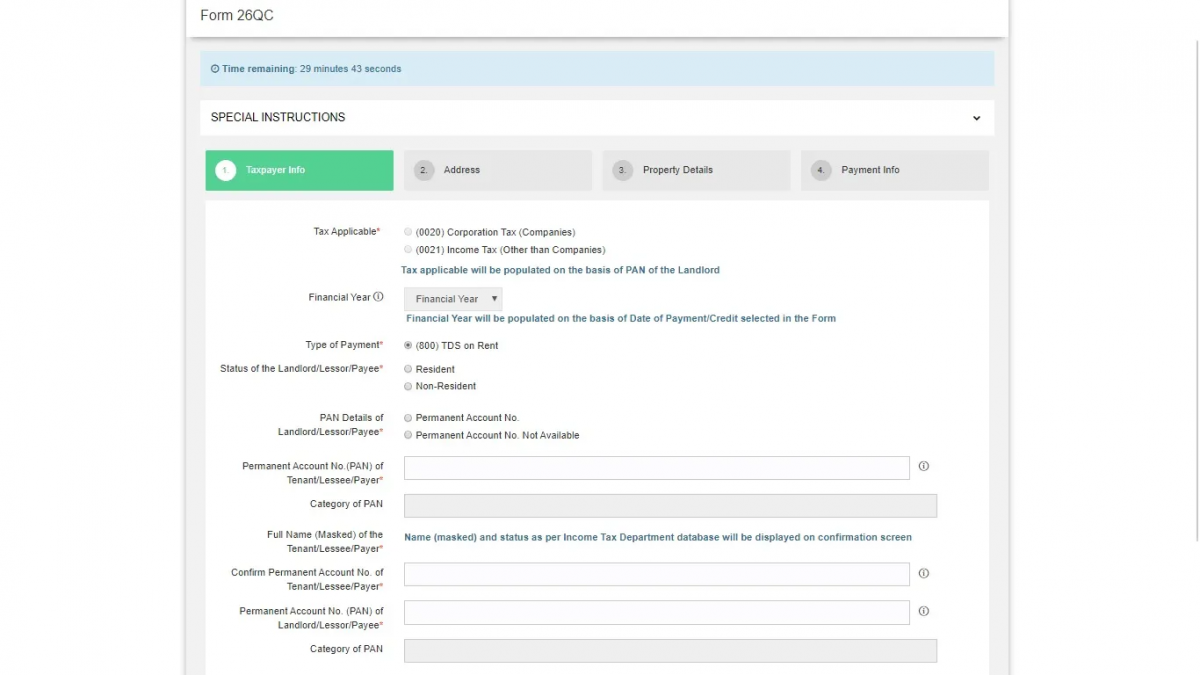Click the clock icon in the timer bar
This screenshot has height=675, width=1200.
[215, 68]
